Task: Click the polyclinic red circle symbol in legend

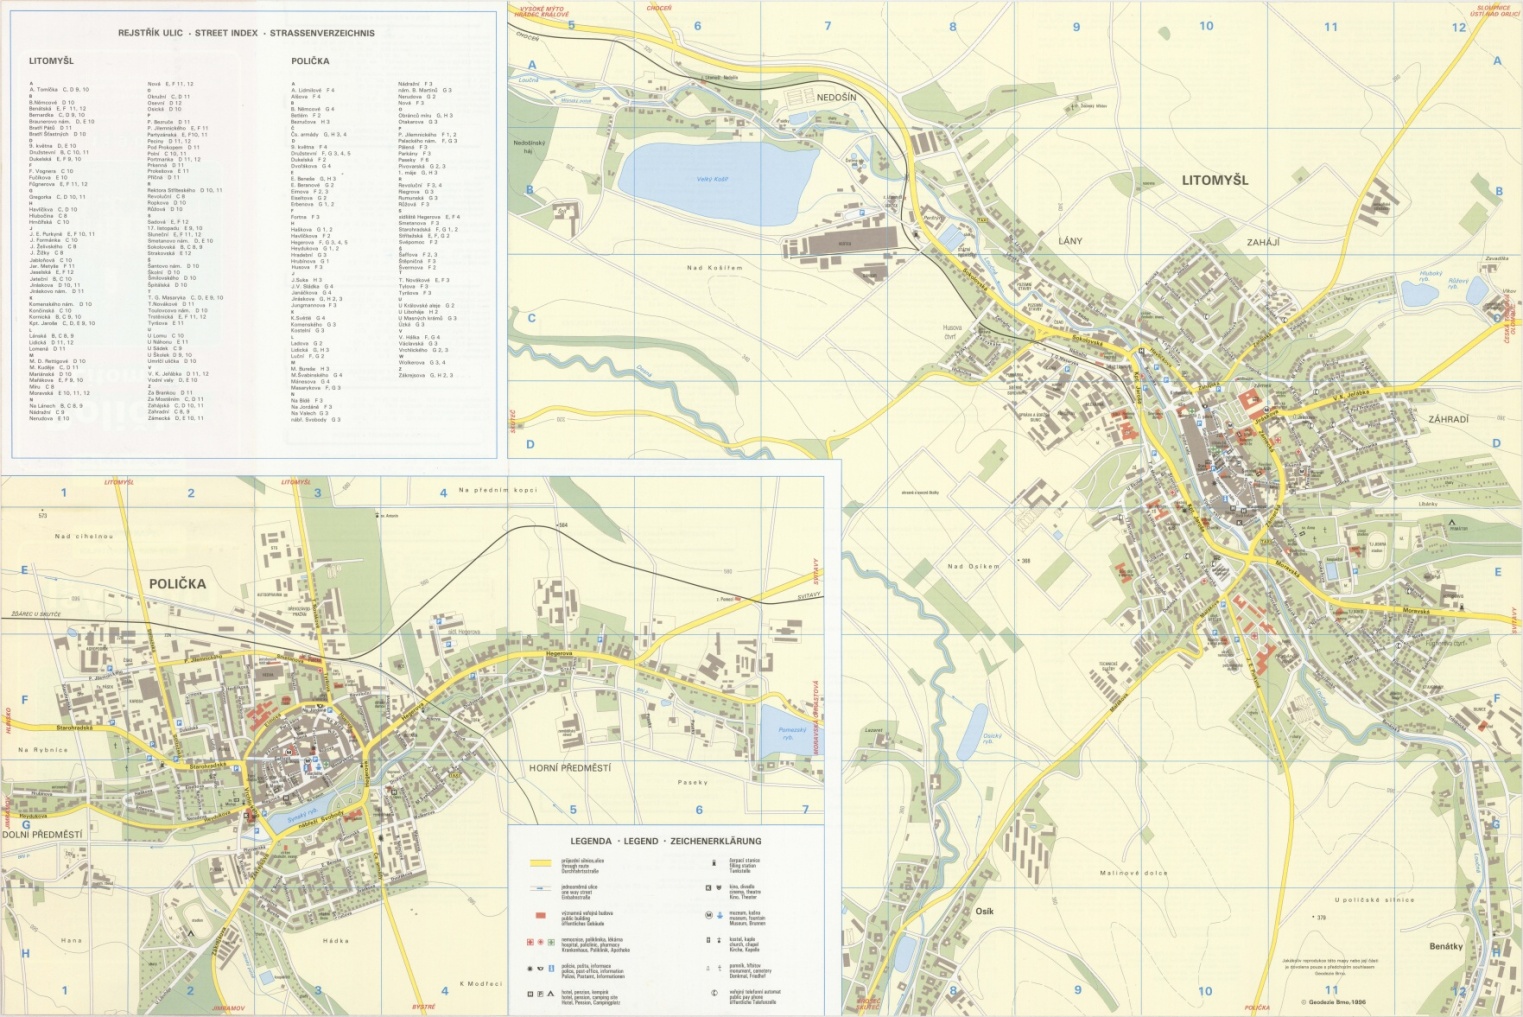Action: pyautogui.click(x=540, y=942)
